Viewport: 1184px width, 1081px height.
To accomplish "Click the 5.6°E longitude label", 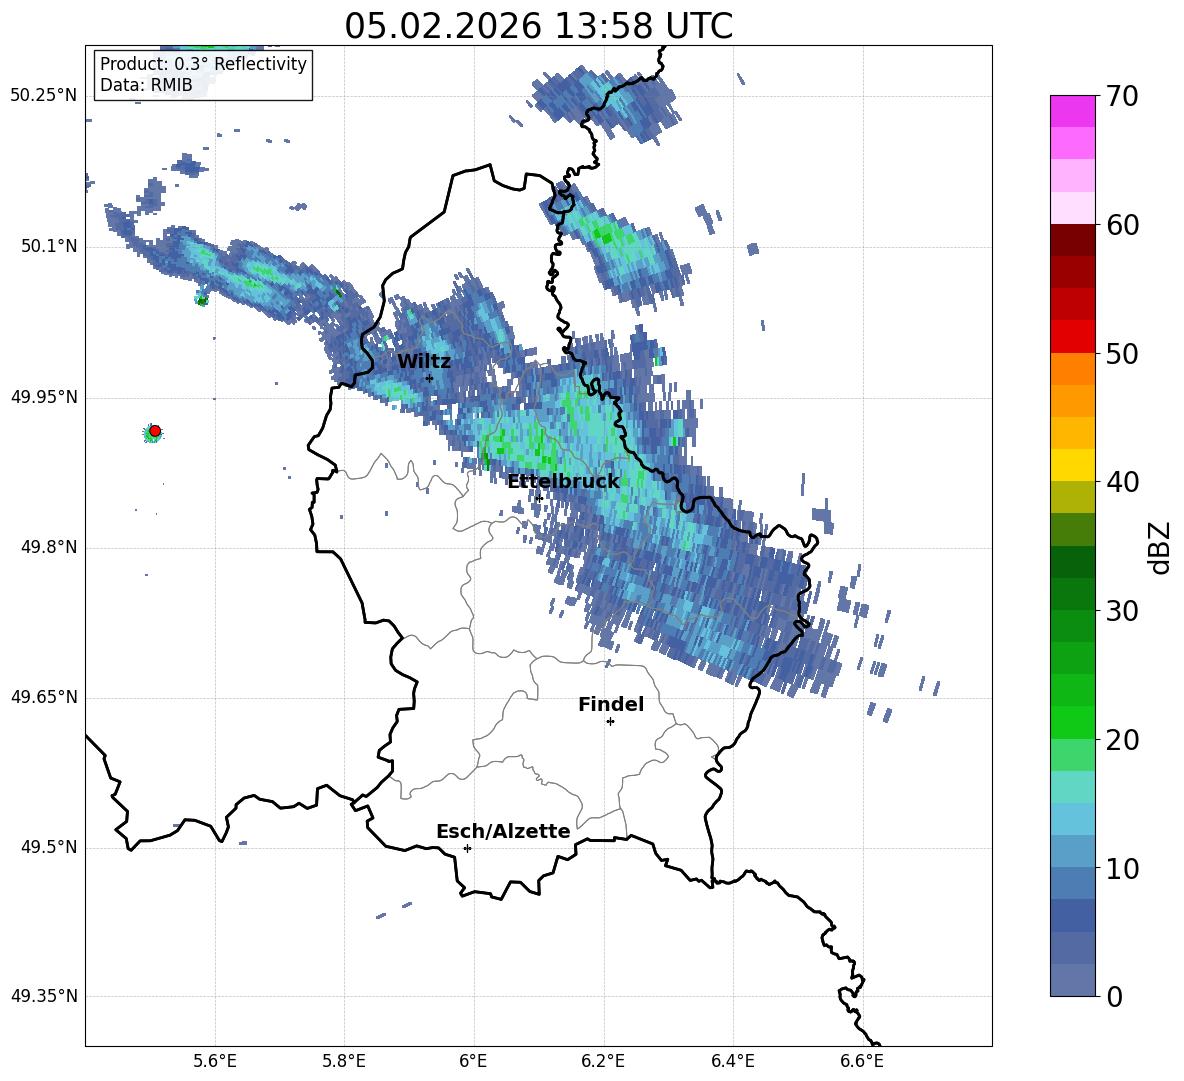I will (x=215, y=1061).
